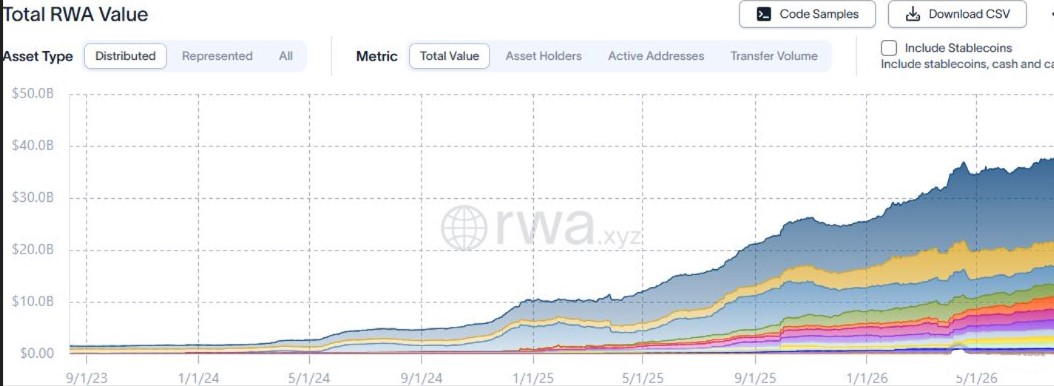This screenshot has height=386, width=1054.
Task: Select the All asset type option
Action: tap(286, 56)
